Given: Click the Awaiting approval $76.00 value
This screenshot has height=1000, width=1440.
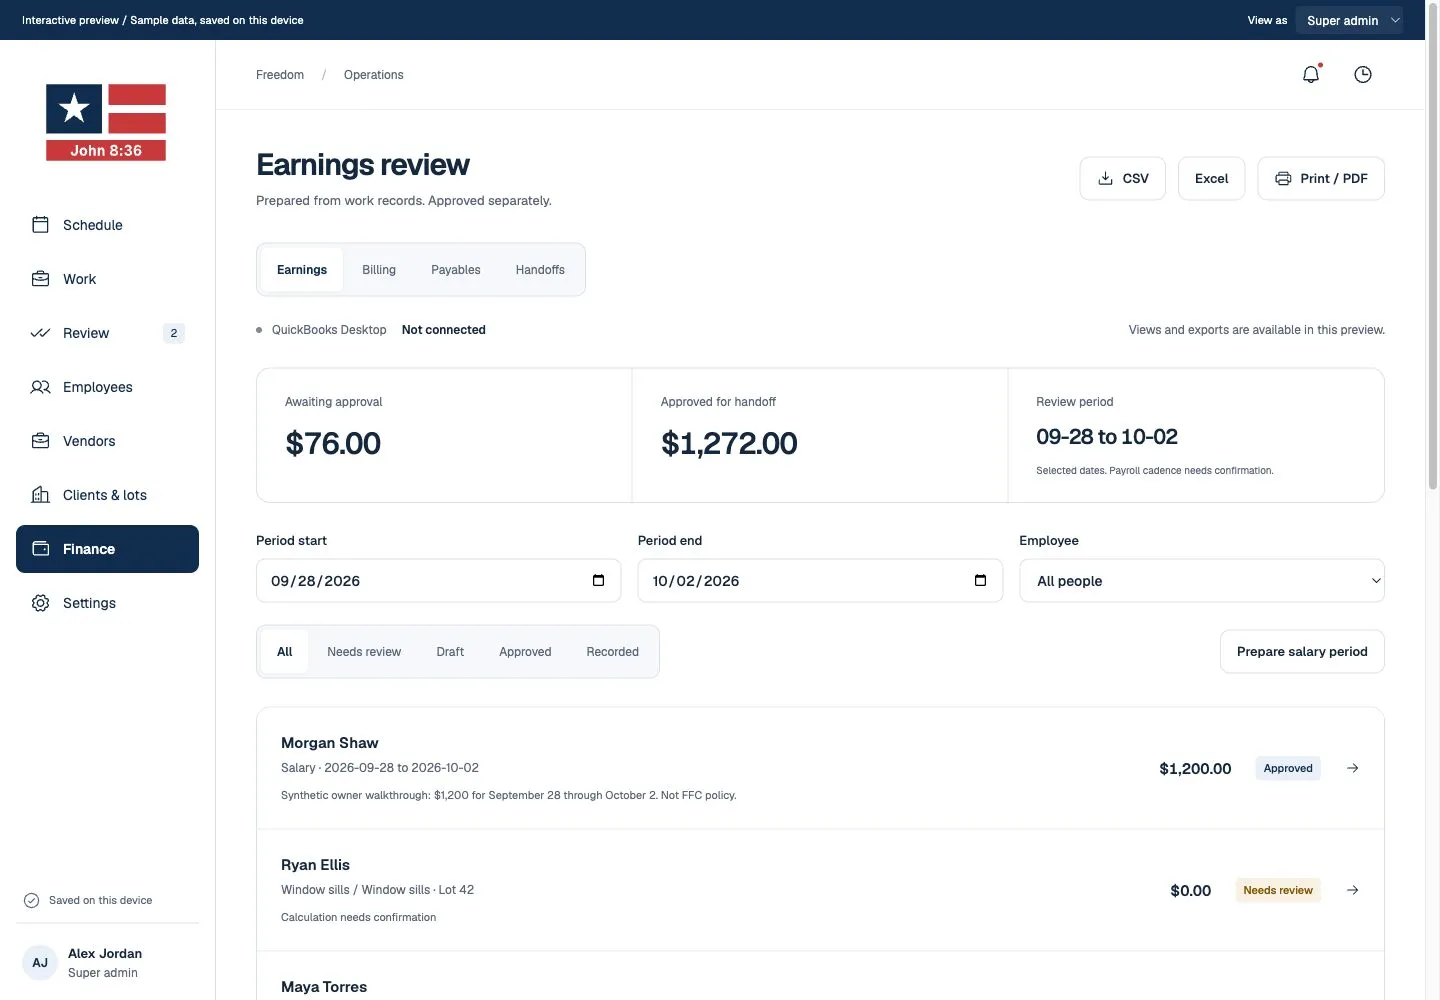Looking at the screenshot, I should click(x=333, y=443).
